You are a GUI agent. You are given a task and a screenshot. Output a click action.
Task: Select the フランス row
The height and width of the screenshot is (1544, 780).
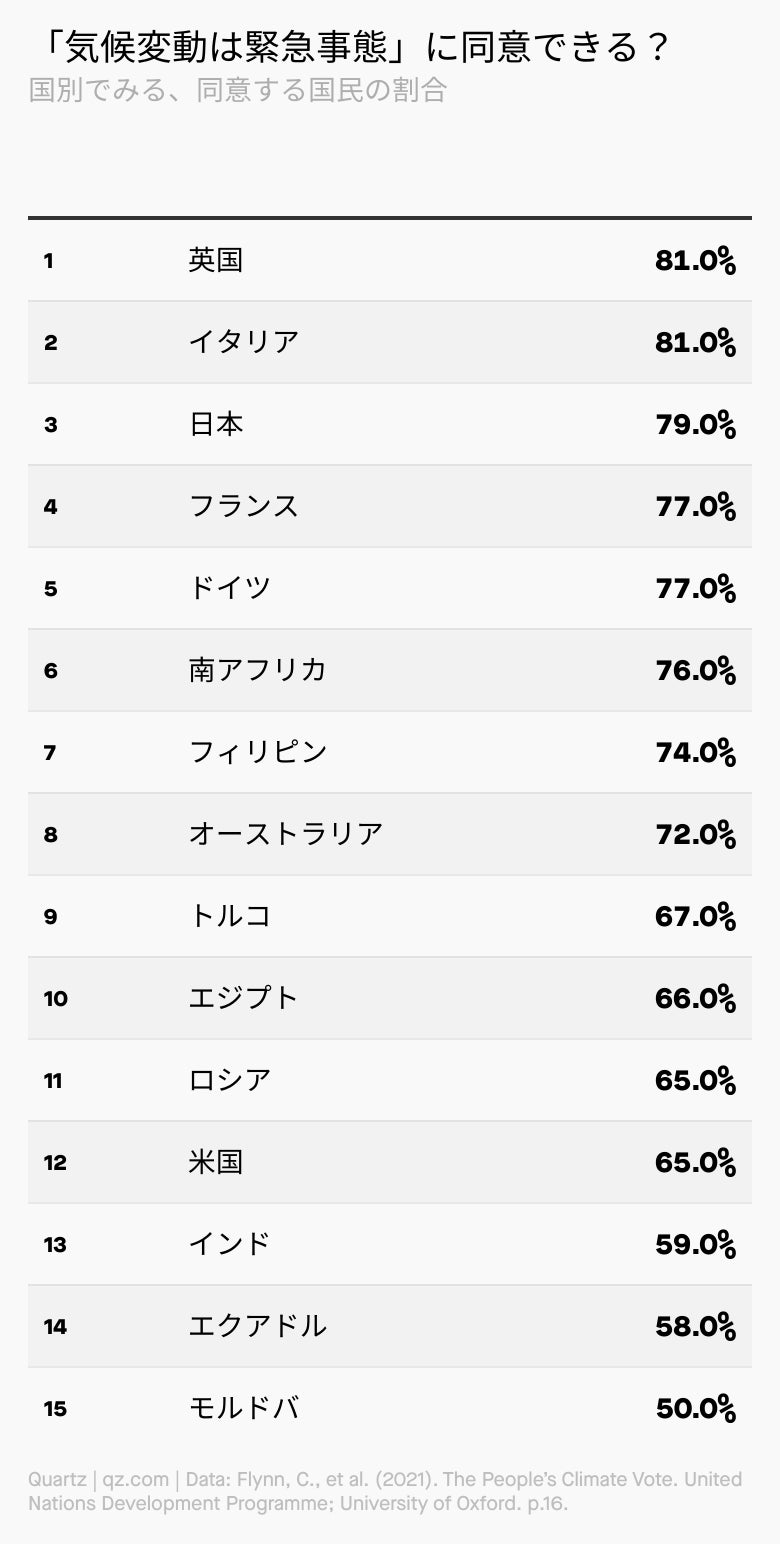click(x=390, y=506)
